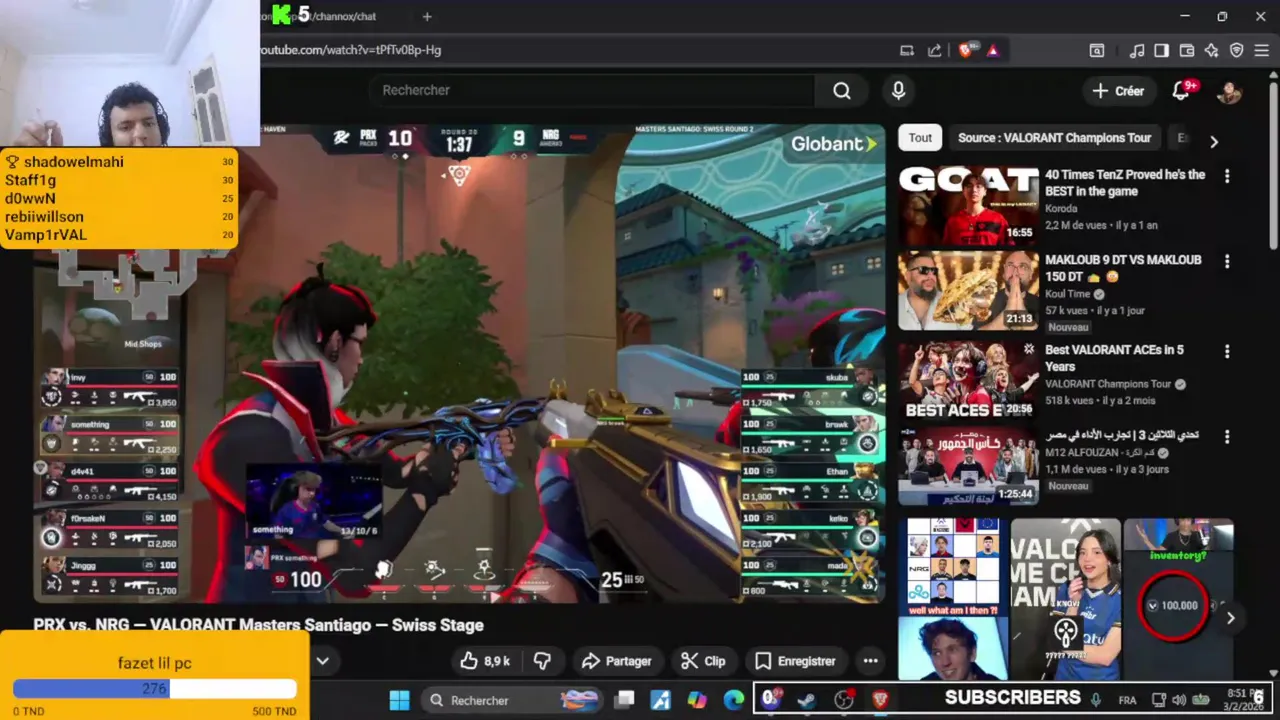This screenshot has height=720, width=1280.
Task: Show more Shorts with right arrow
Action: coord(1230,618)
